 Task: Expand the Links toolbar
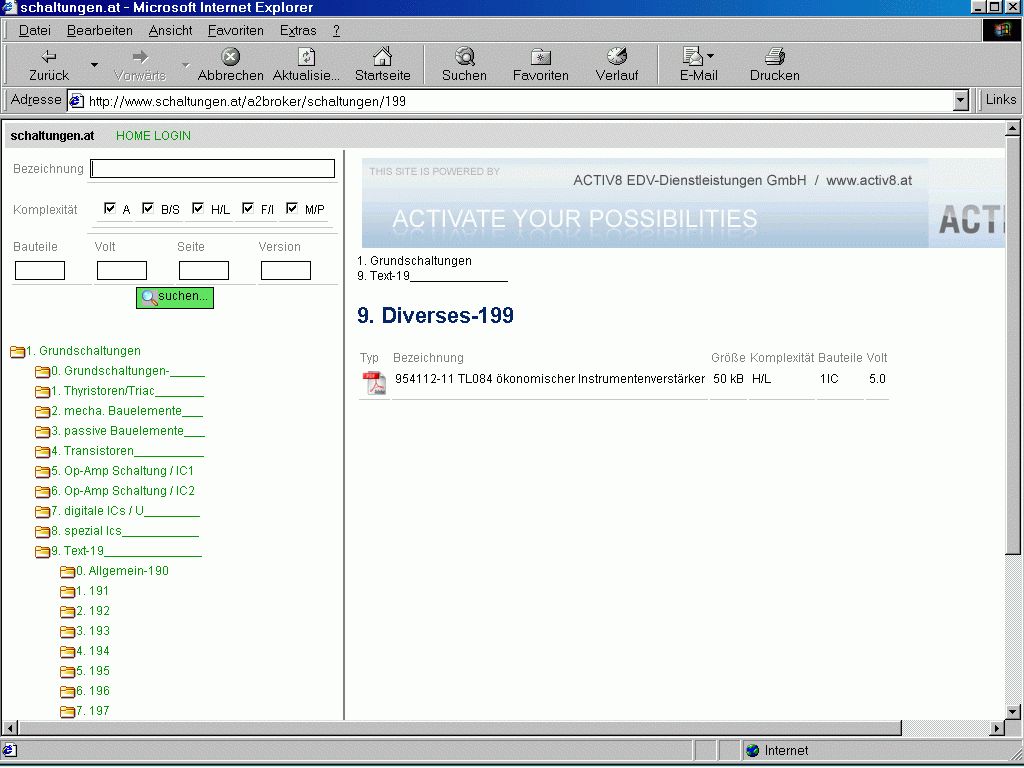1000,100
